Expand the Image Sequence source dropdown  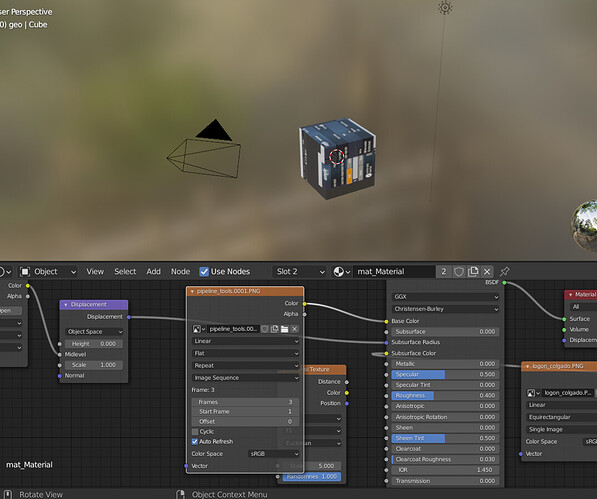246,378
